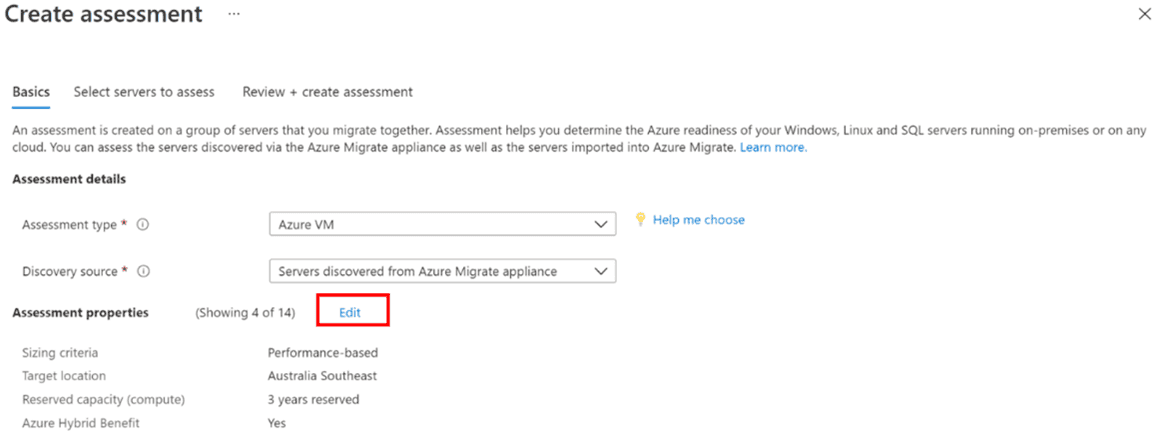The width and height of the screenshot is (1165, 439).
Task: Click the Discovery source field label
Action: click(70, 271)
